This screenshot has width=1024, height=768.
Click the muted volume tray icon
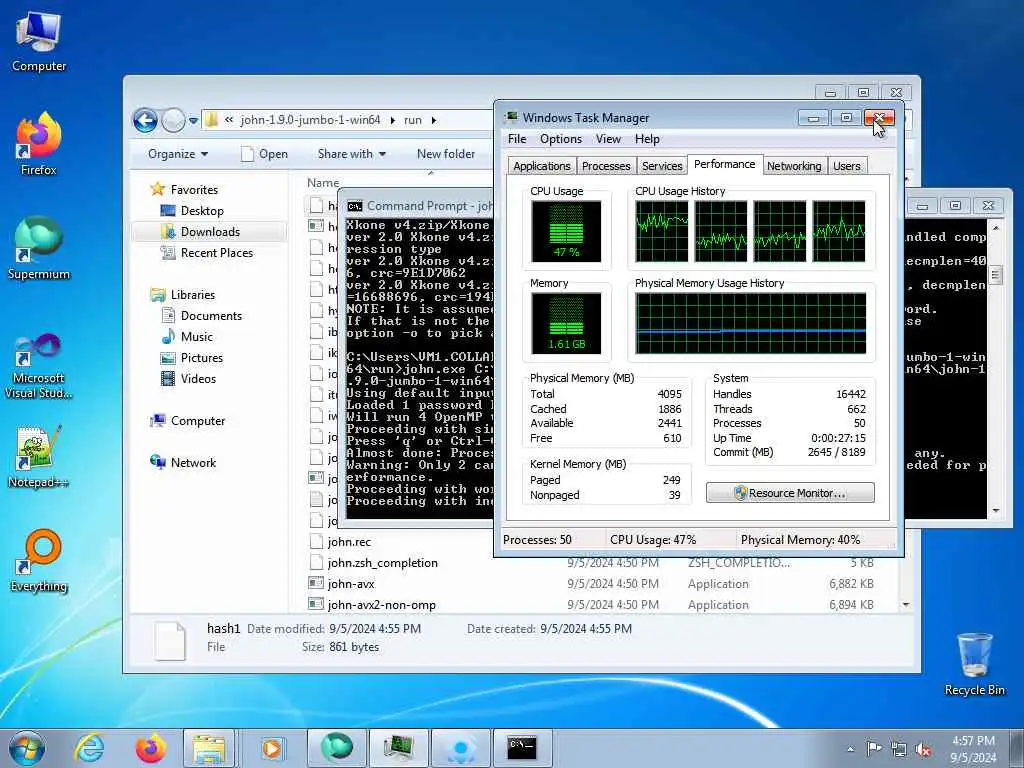(x=923, y=749)
